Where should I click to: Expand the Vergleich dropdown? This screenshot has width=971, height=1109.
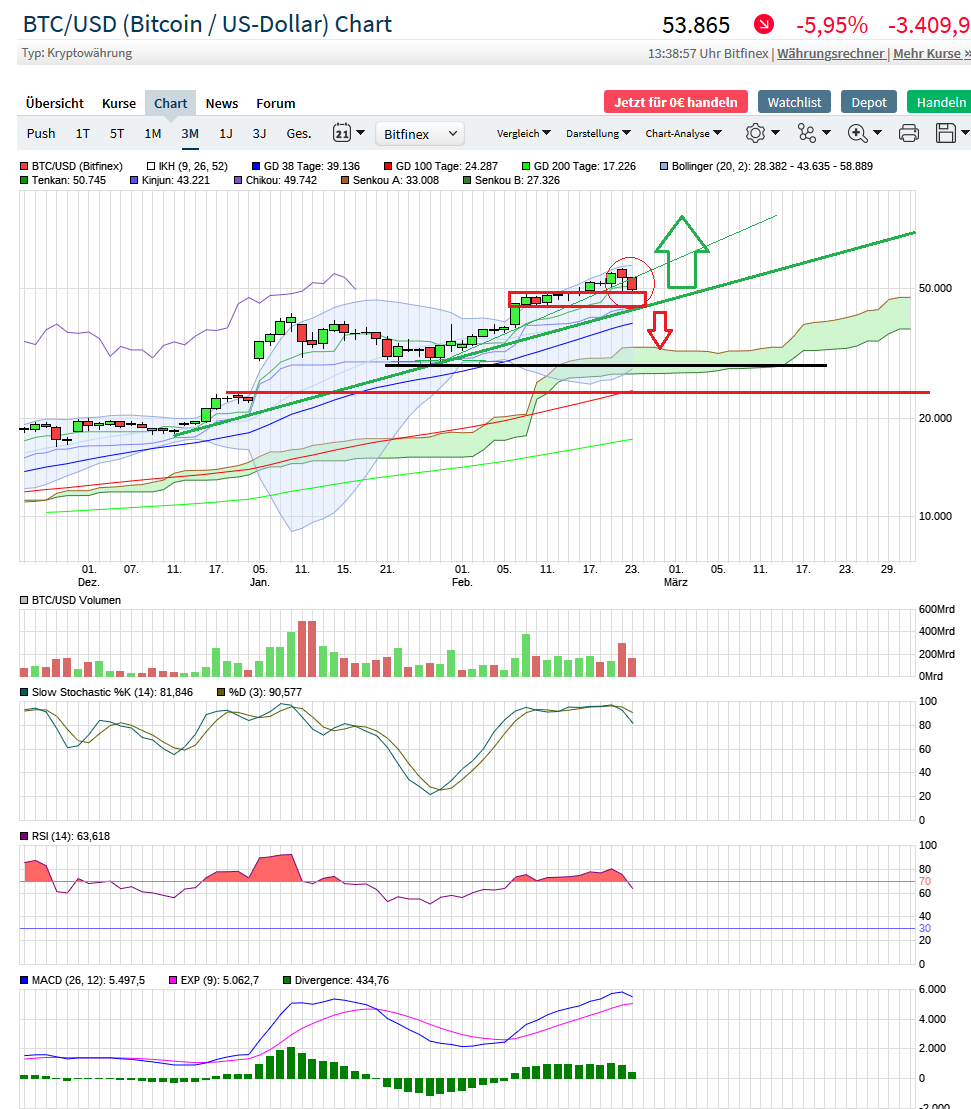click(x=523, y=133)
